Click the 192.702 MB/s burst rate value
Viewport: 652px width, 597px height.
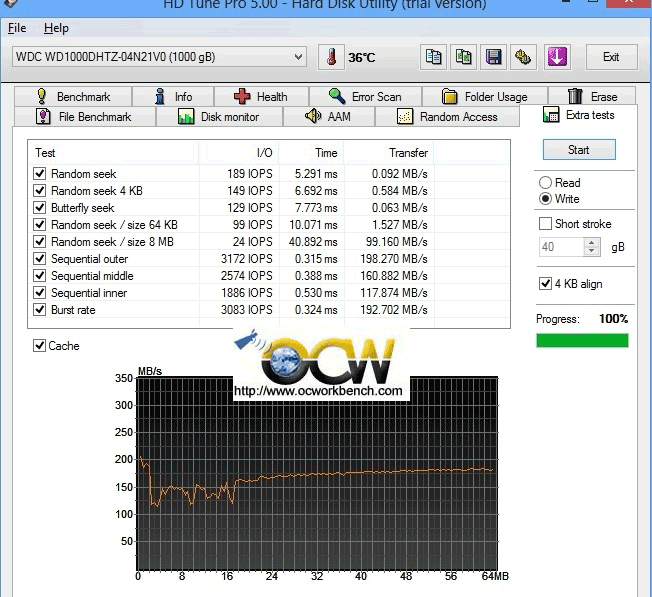(394, 310)
